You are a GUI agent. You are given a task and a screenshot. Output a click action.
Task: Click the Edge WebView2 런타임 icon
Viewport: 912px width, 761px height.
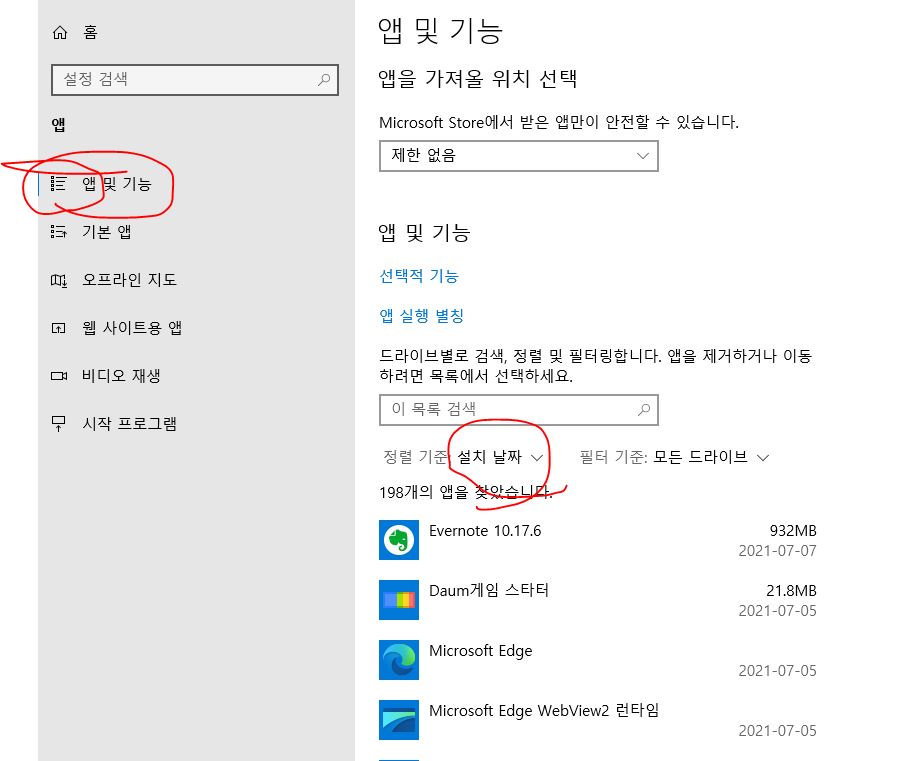point(399,720)
